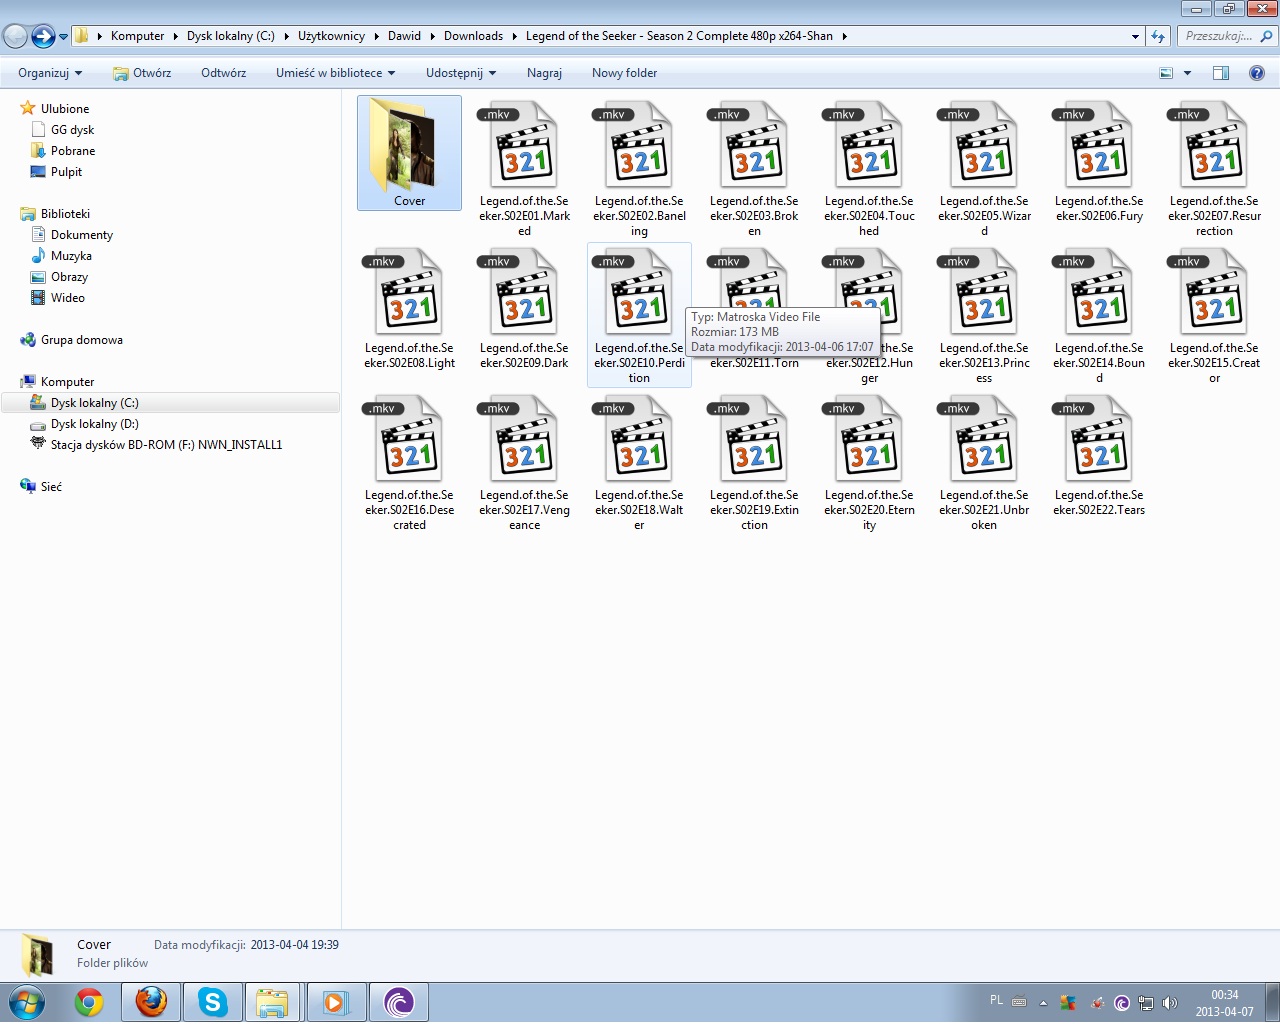Expand the breadcrumb arrow after Dawid
This screenshot has width=1280, height=1024.
coord(432,36)
